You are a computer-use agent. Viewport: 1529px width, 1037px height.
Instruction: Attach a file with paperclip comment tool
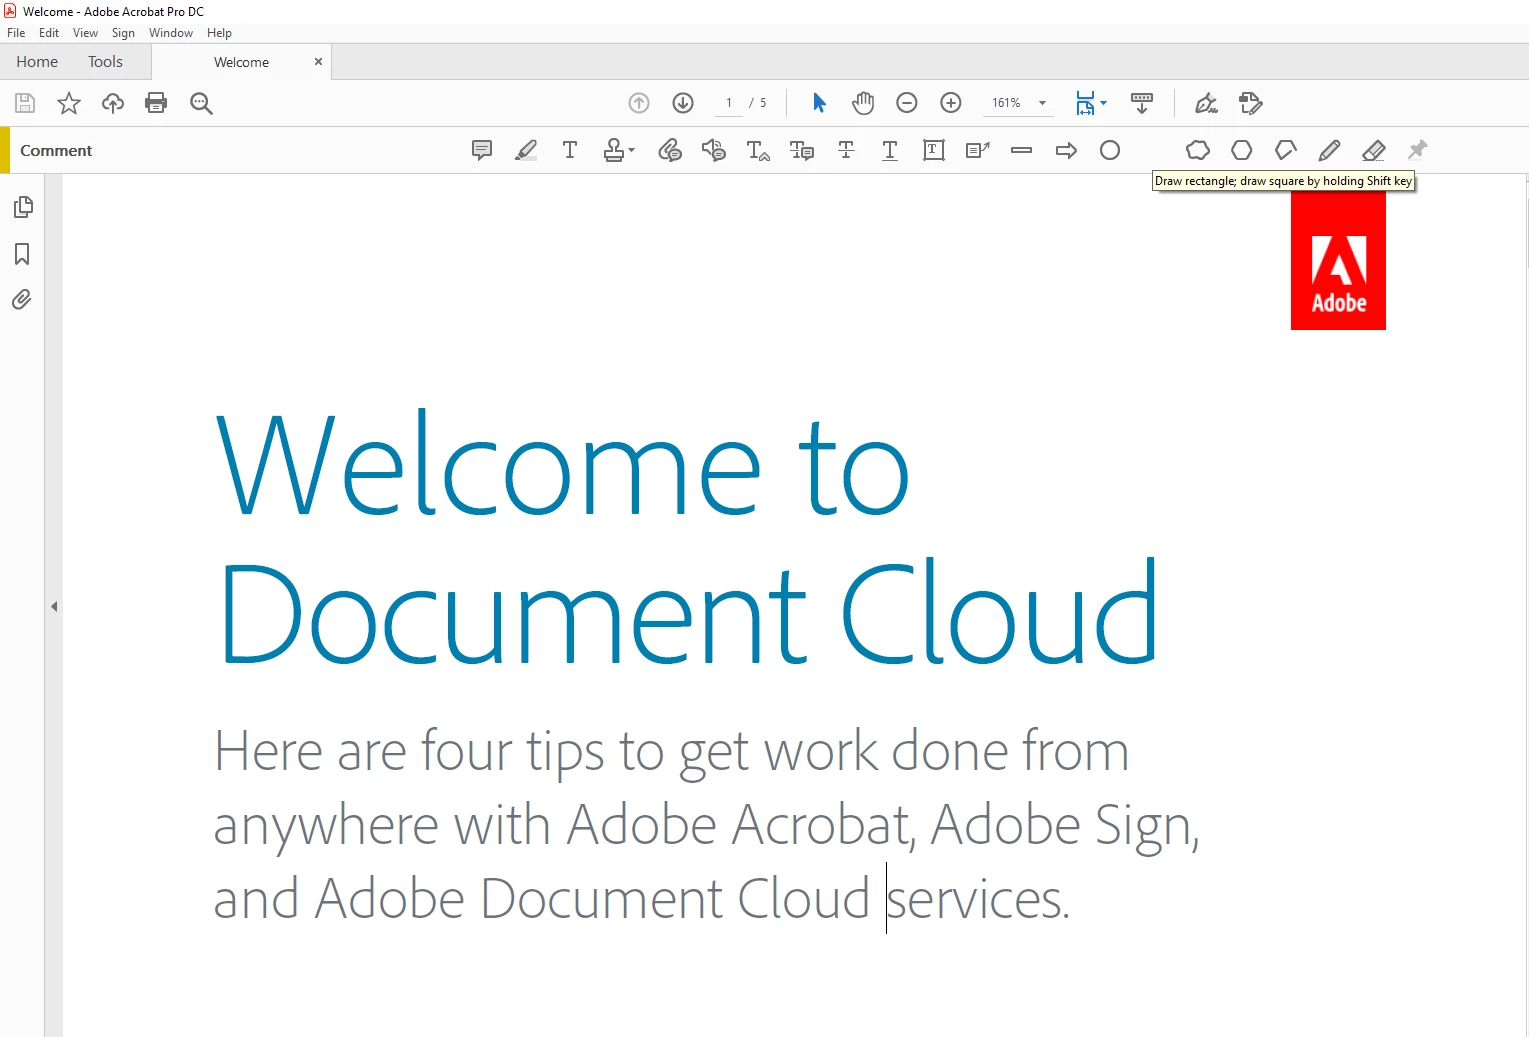670,150
